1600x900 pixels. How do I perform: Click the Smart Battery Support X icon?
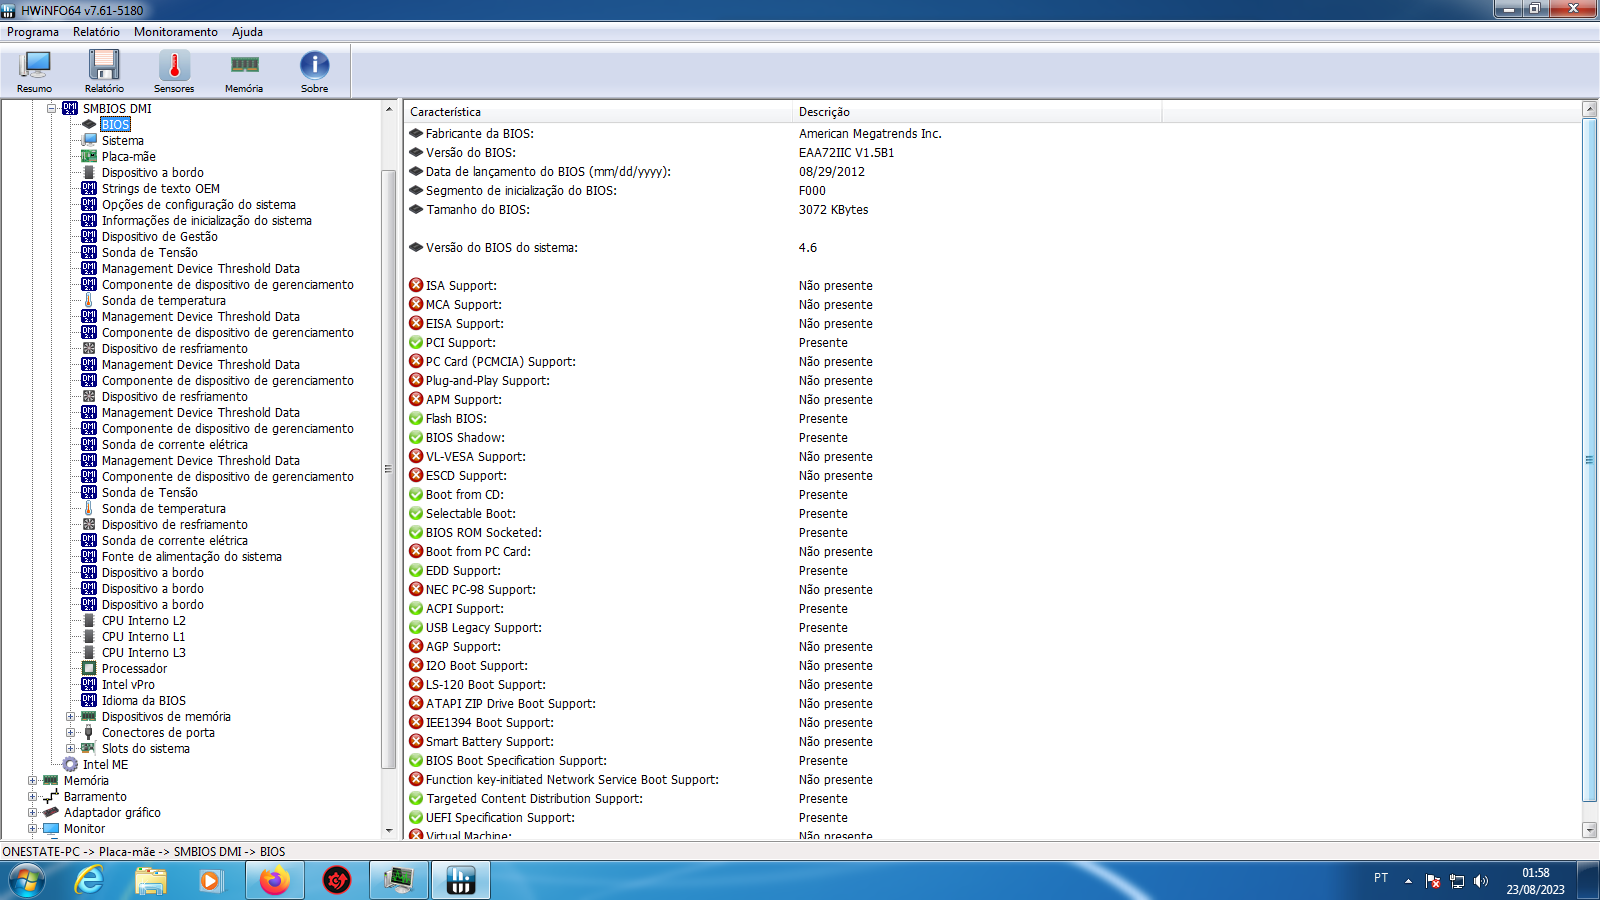[x=416, y=741]
